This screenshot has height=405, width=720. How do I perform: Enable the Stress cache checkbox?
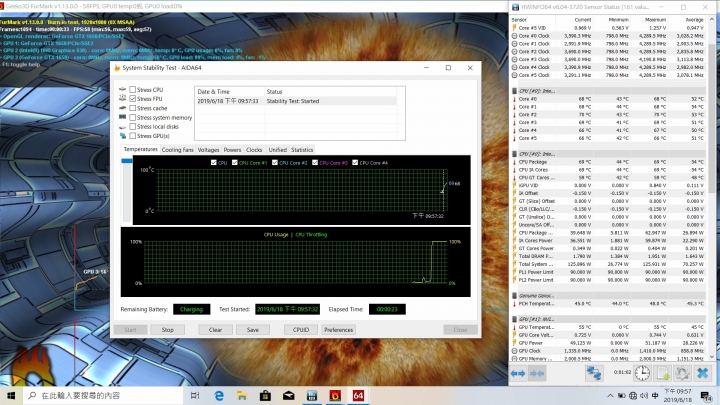click(132, 108)
